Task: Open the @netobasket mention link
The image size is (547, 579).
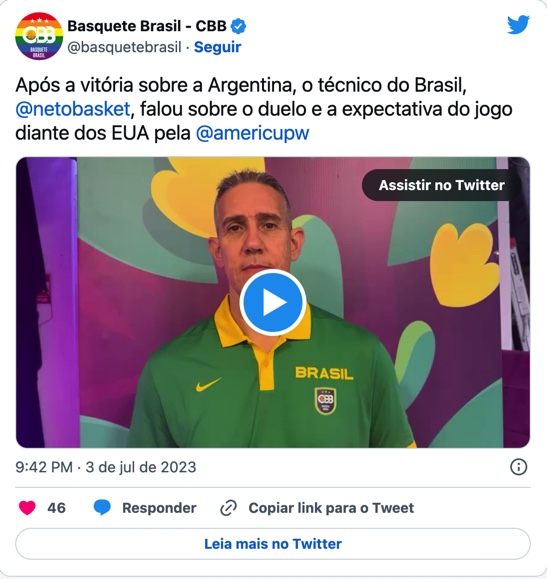Action: click(x=73, y=109)
